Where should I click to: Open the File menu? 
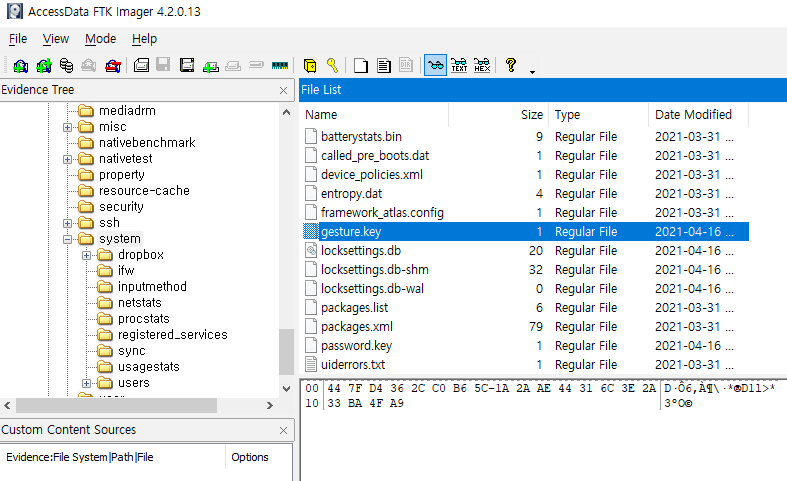point(18,39)
